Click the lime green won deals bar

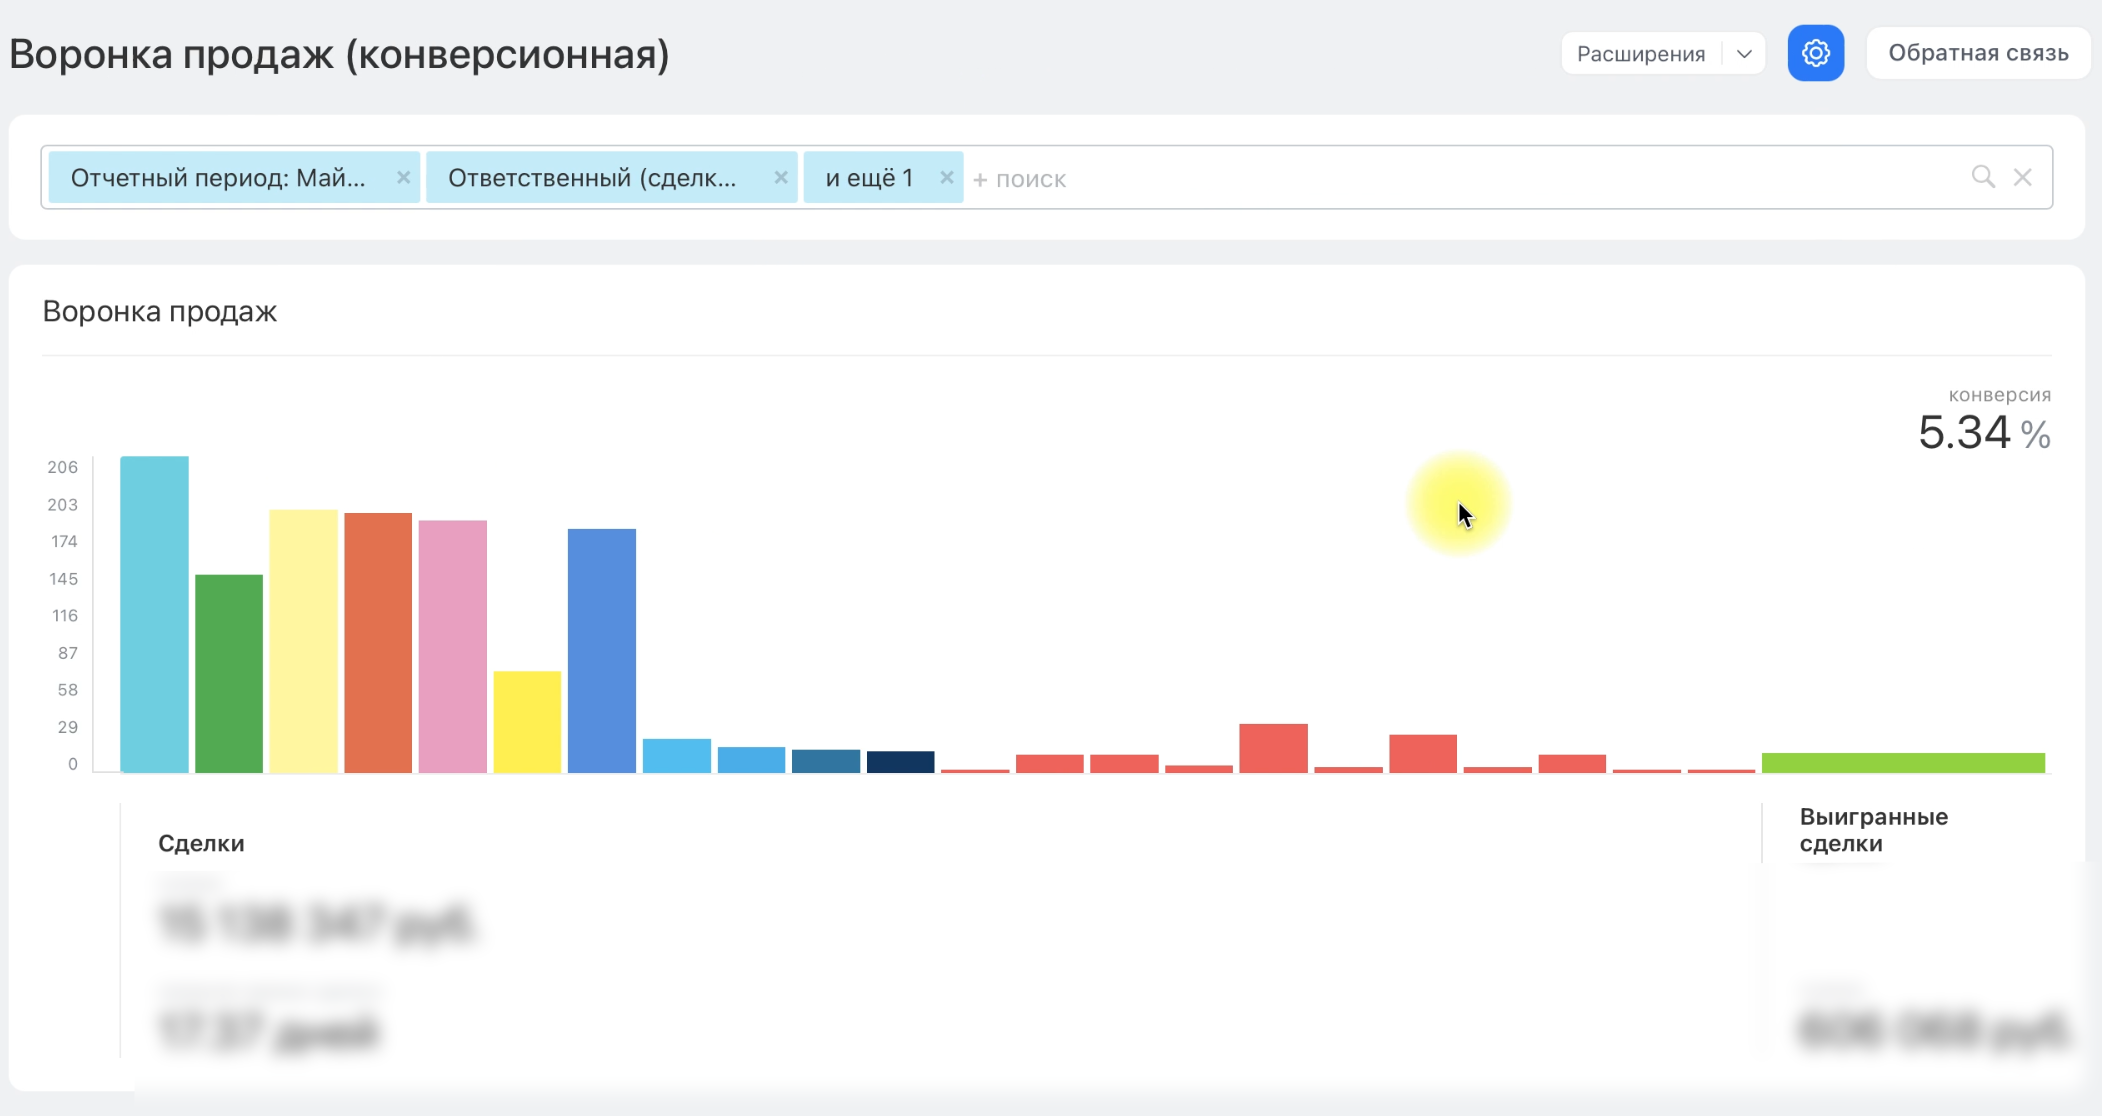pyautogui.click(x=1902, y=763)
